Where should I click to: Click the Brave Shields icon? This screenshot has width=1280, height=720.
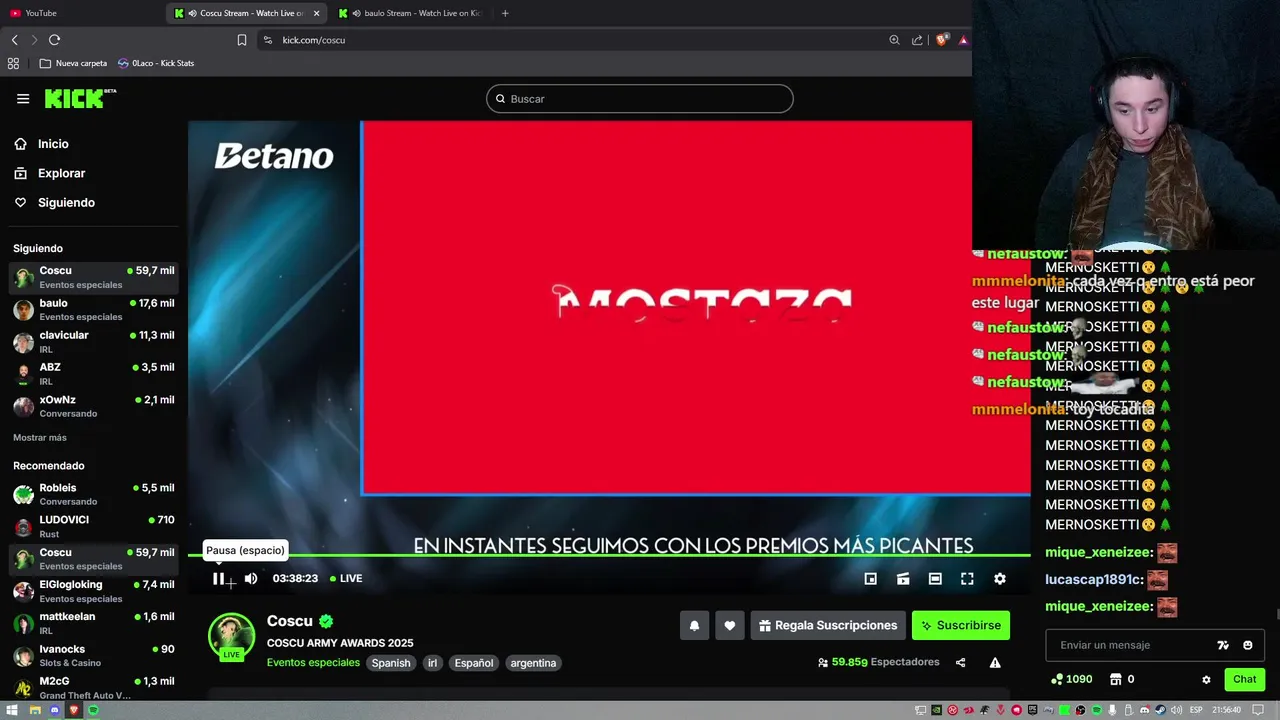[942, 40]
